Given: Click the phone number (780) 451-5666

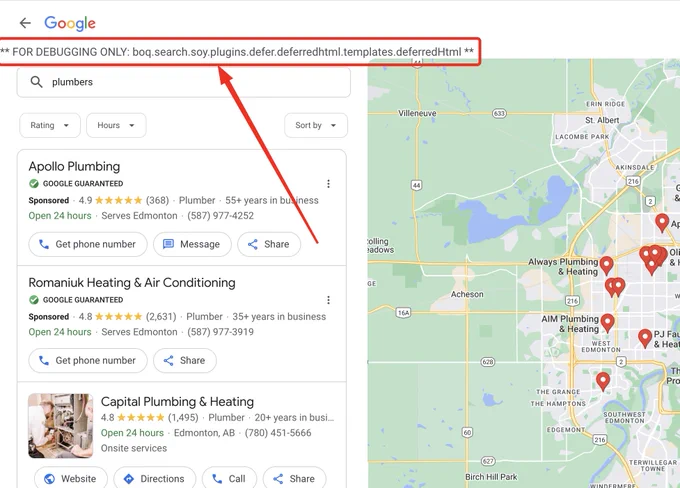Looking at the screenshot, I should 278,433.
